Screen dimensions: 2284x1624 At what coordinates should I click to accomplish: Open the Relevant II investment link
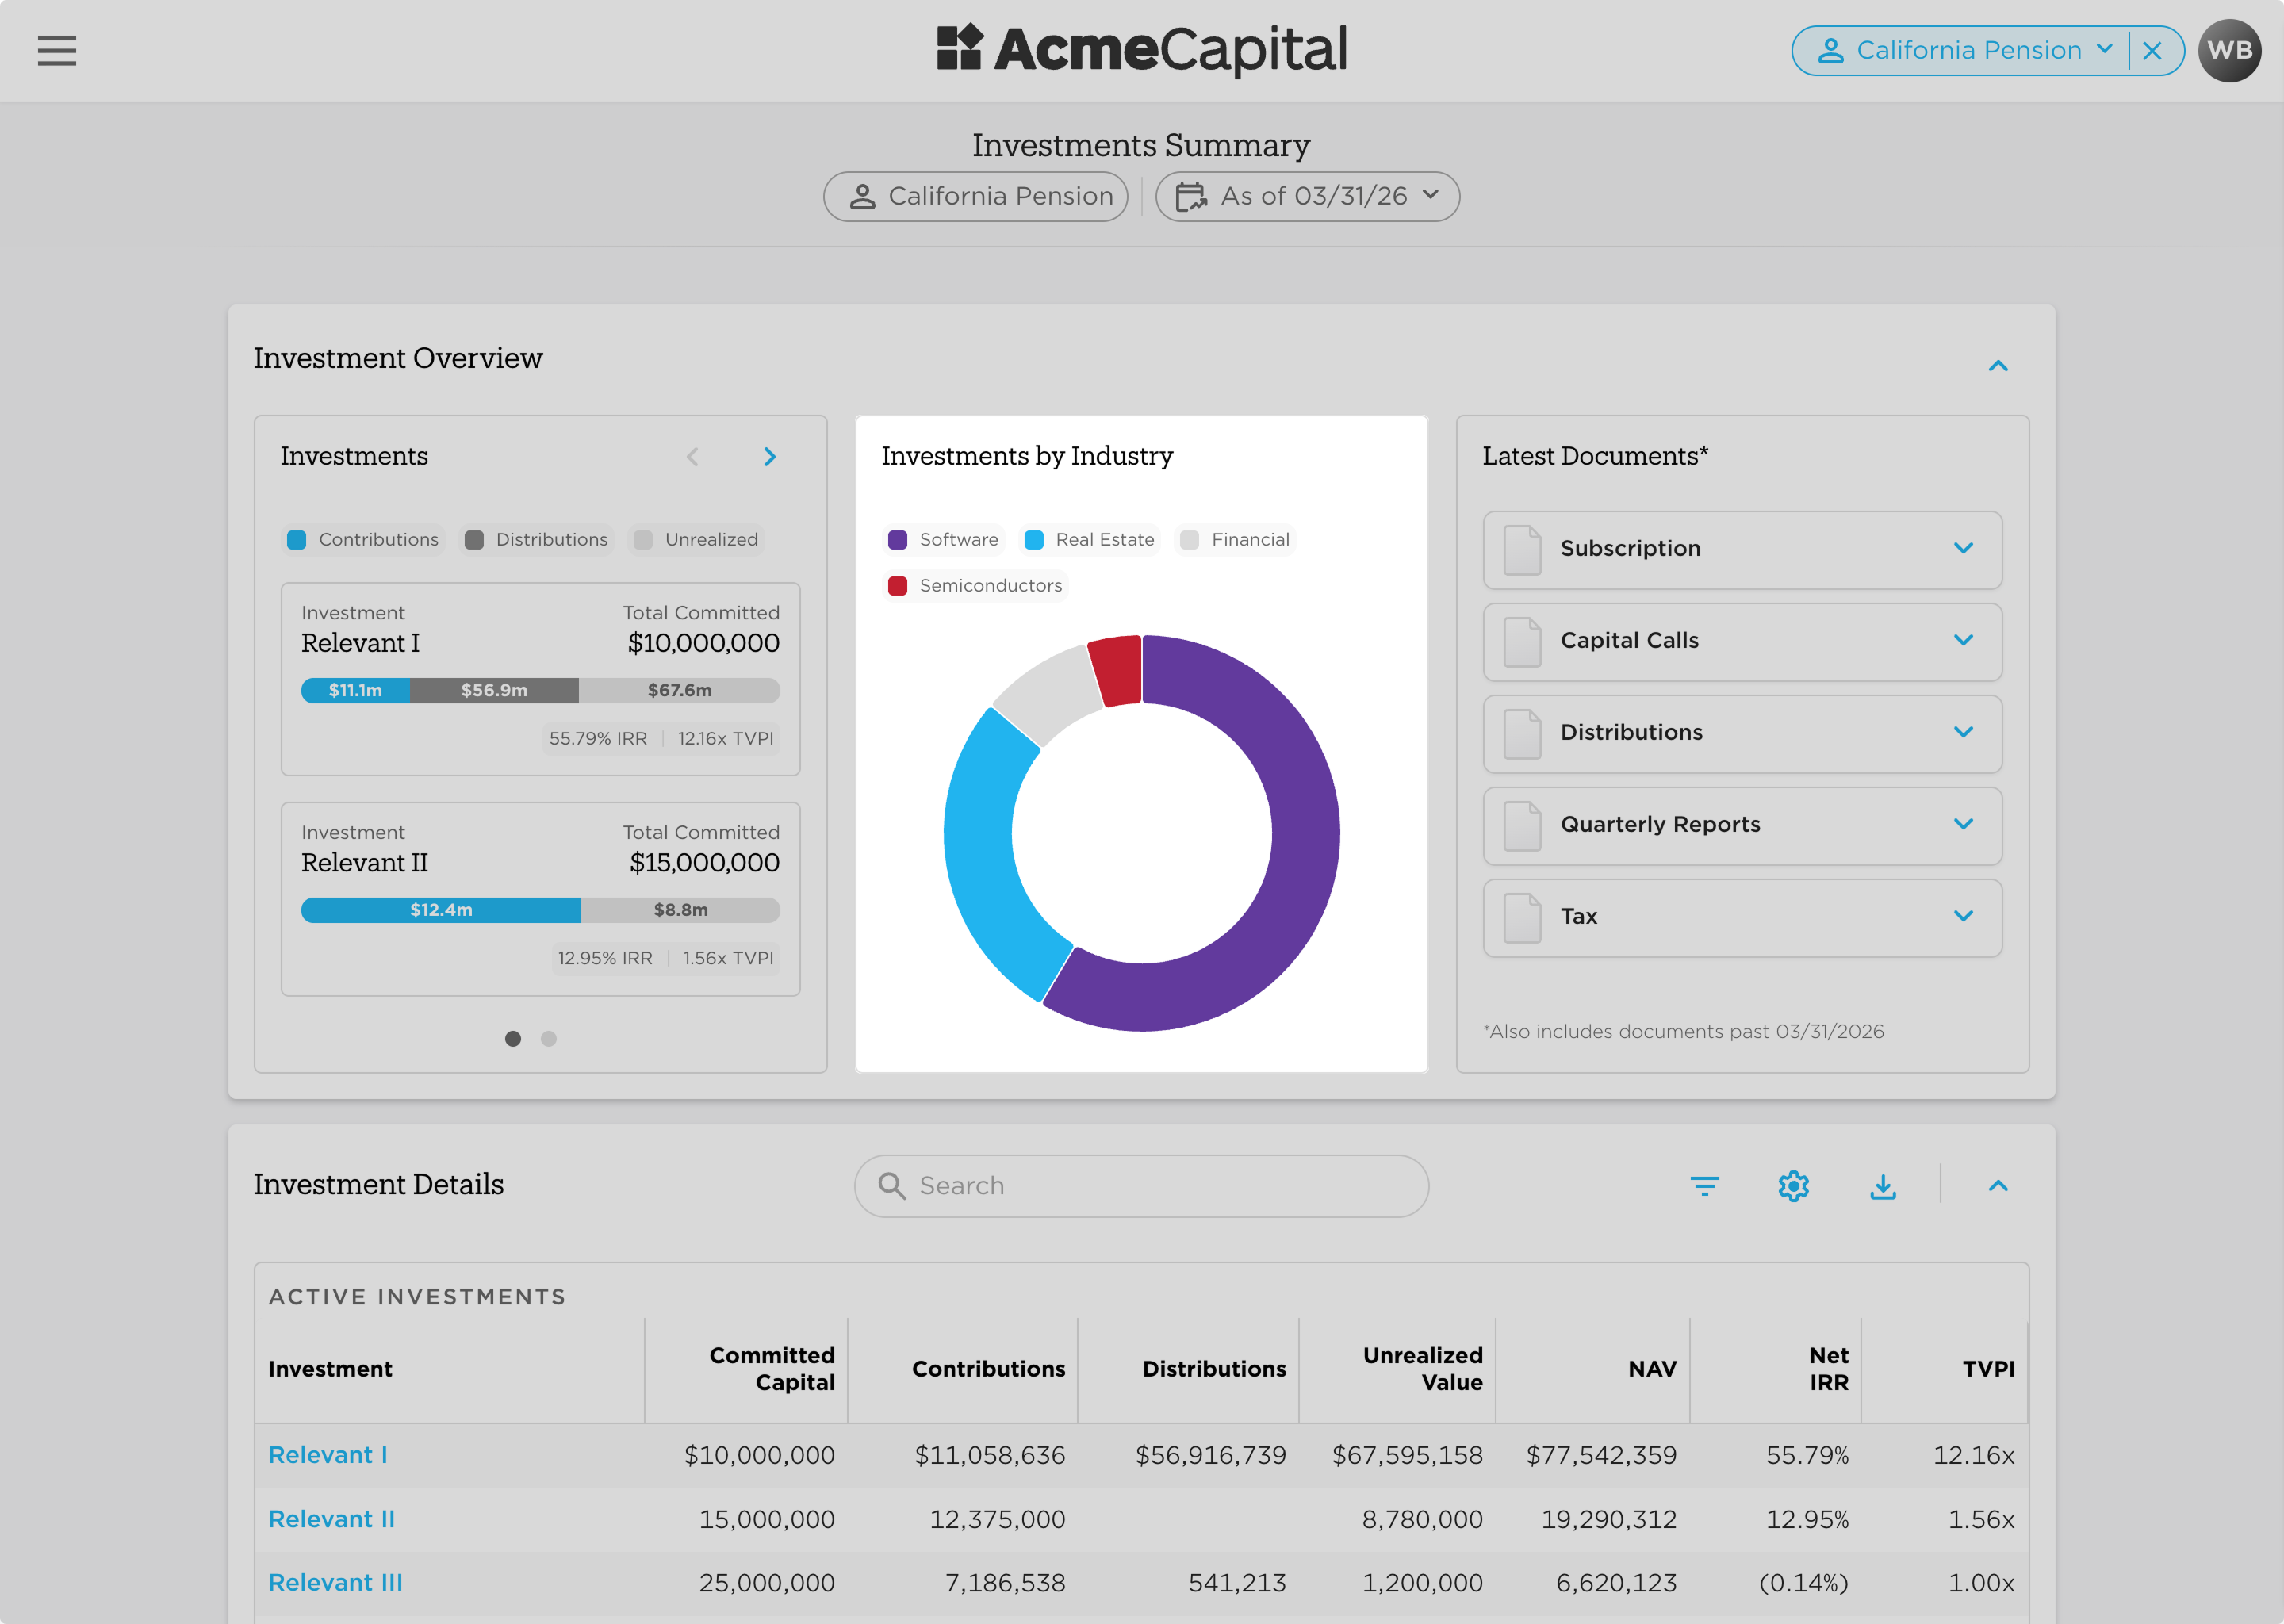(x=332, y=1519)
